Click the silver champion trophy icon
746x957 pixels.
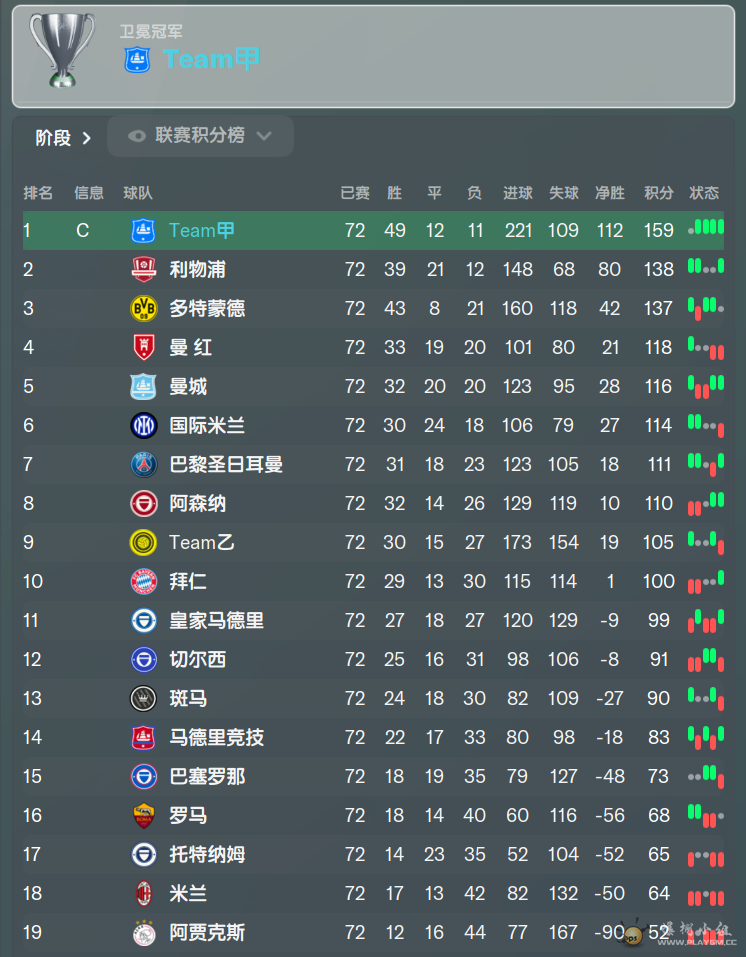(62, 51)
